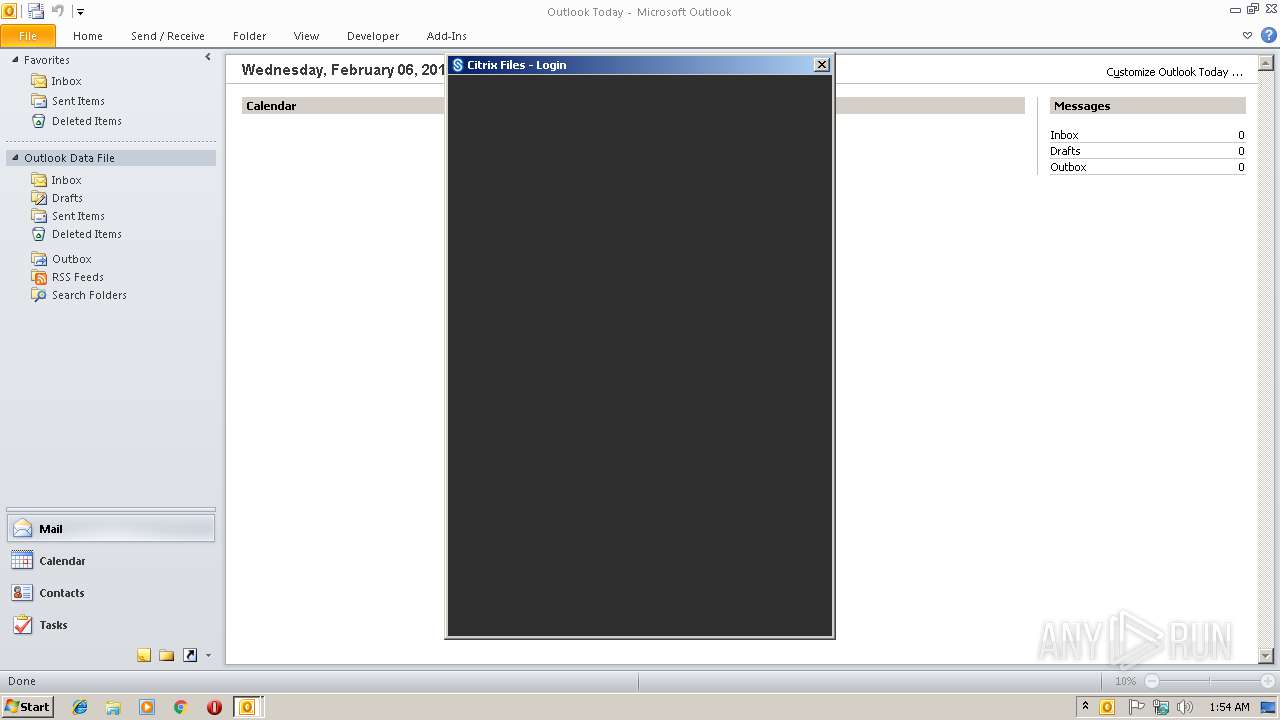Switch to the Contacts module
This screenshot has height=720, width=1280.
pyautogui.click(x=110, y=593)
